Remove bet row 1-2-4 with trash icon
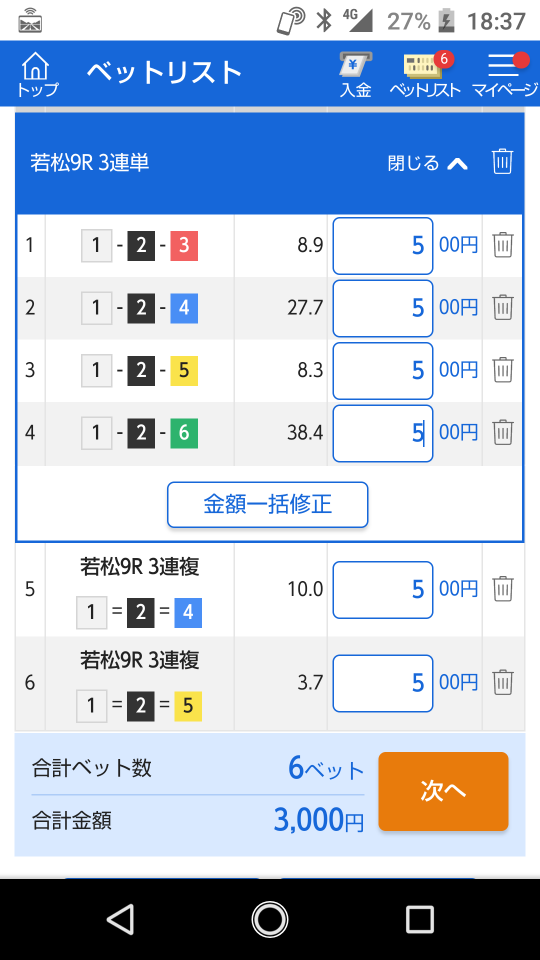This screenshot has height=960, width=540. tap(503, 307)
